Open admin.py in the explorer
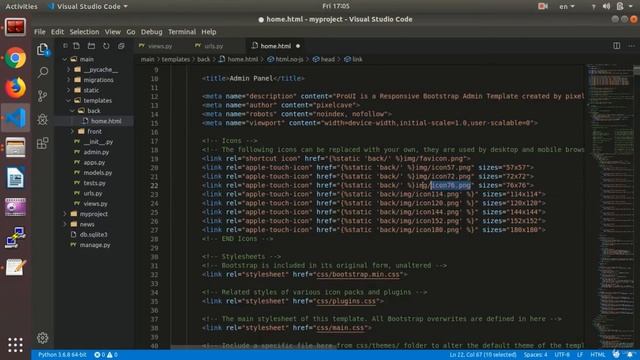640x360 pixels. click(x=96, y=152)
